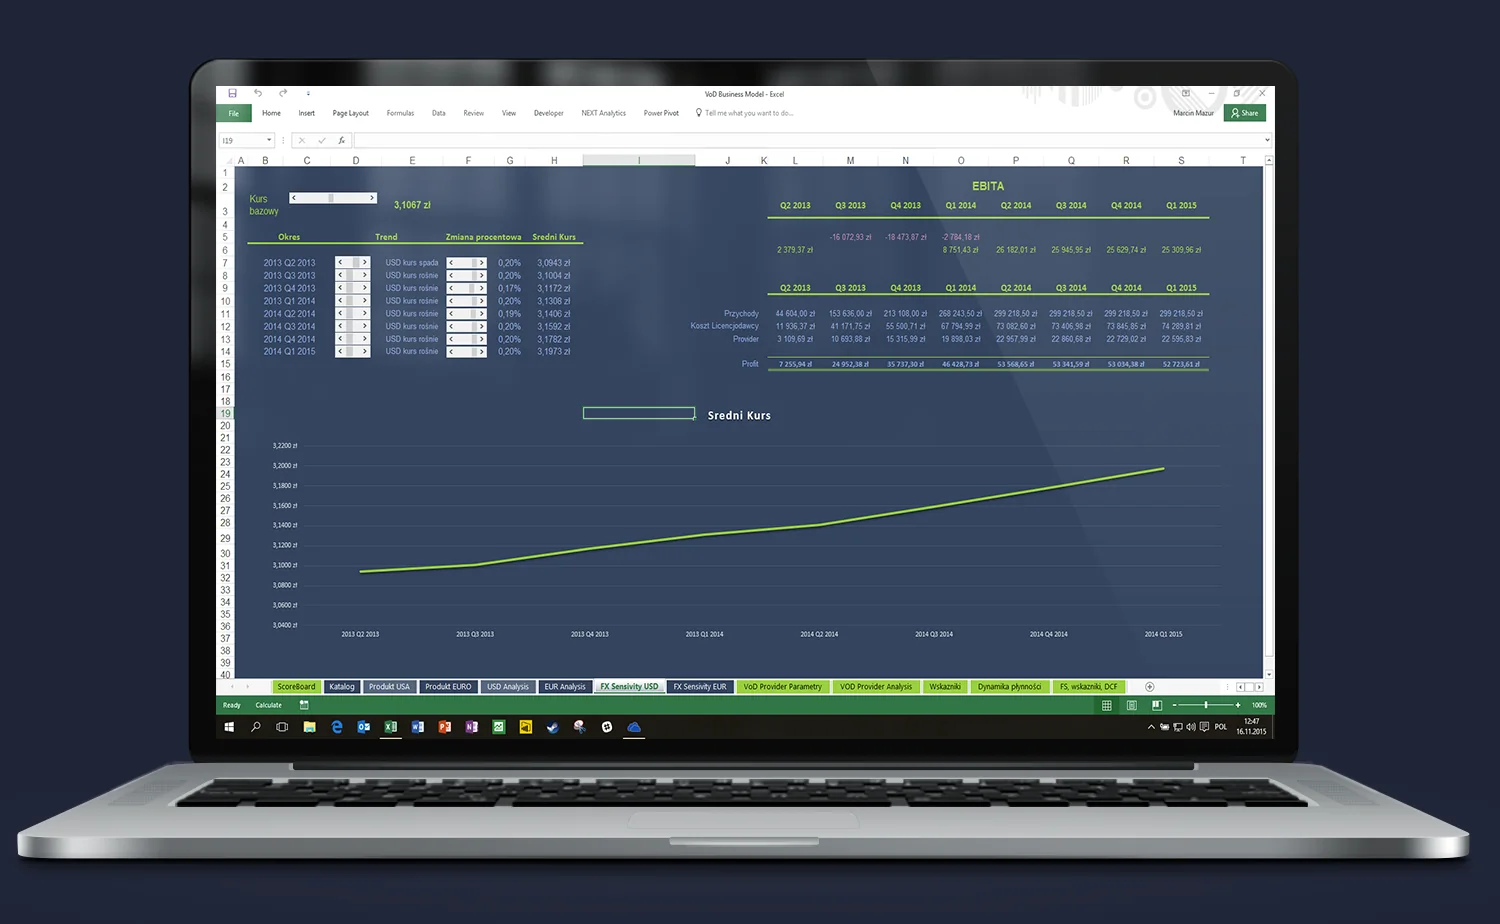This screenshot has width=1500, height=924.
Task: Click the Sredni Kurs chart title
Action: 739,415
